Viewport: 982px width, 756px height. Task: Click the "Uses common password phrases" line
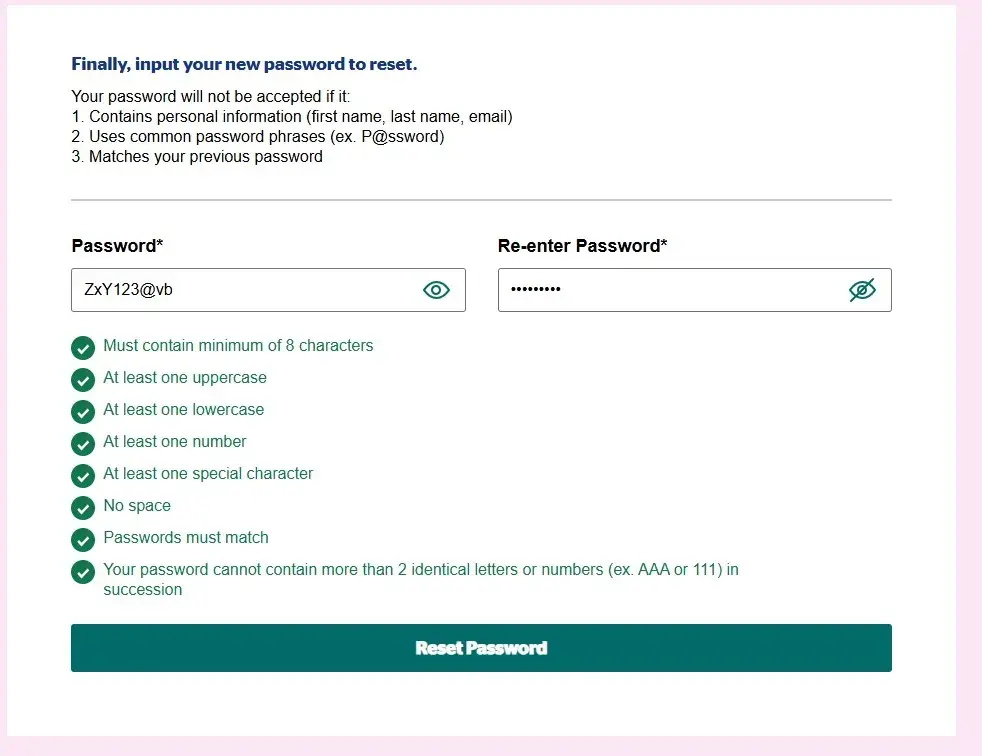coord(258,137)
